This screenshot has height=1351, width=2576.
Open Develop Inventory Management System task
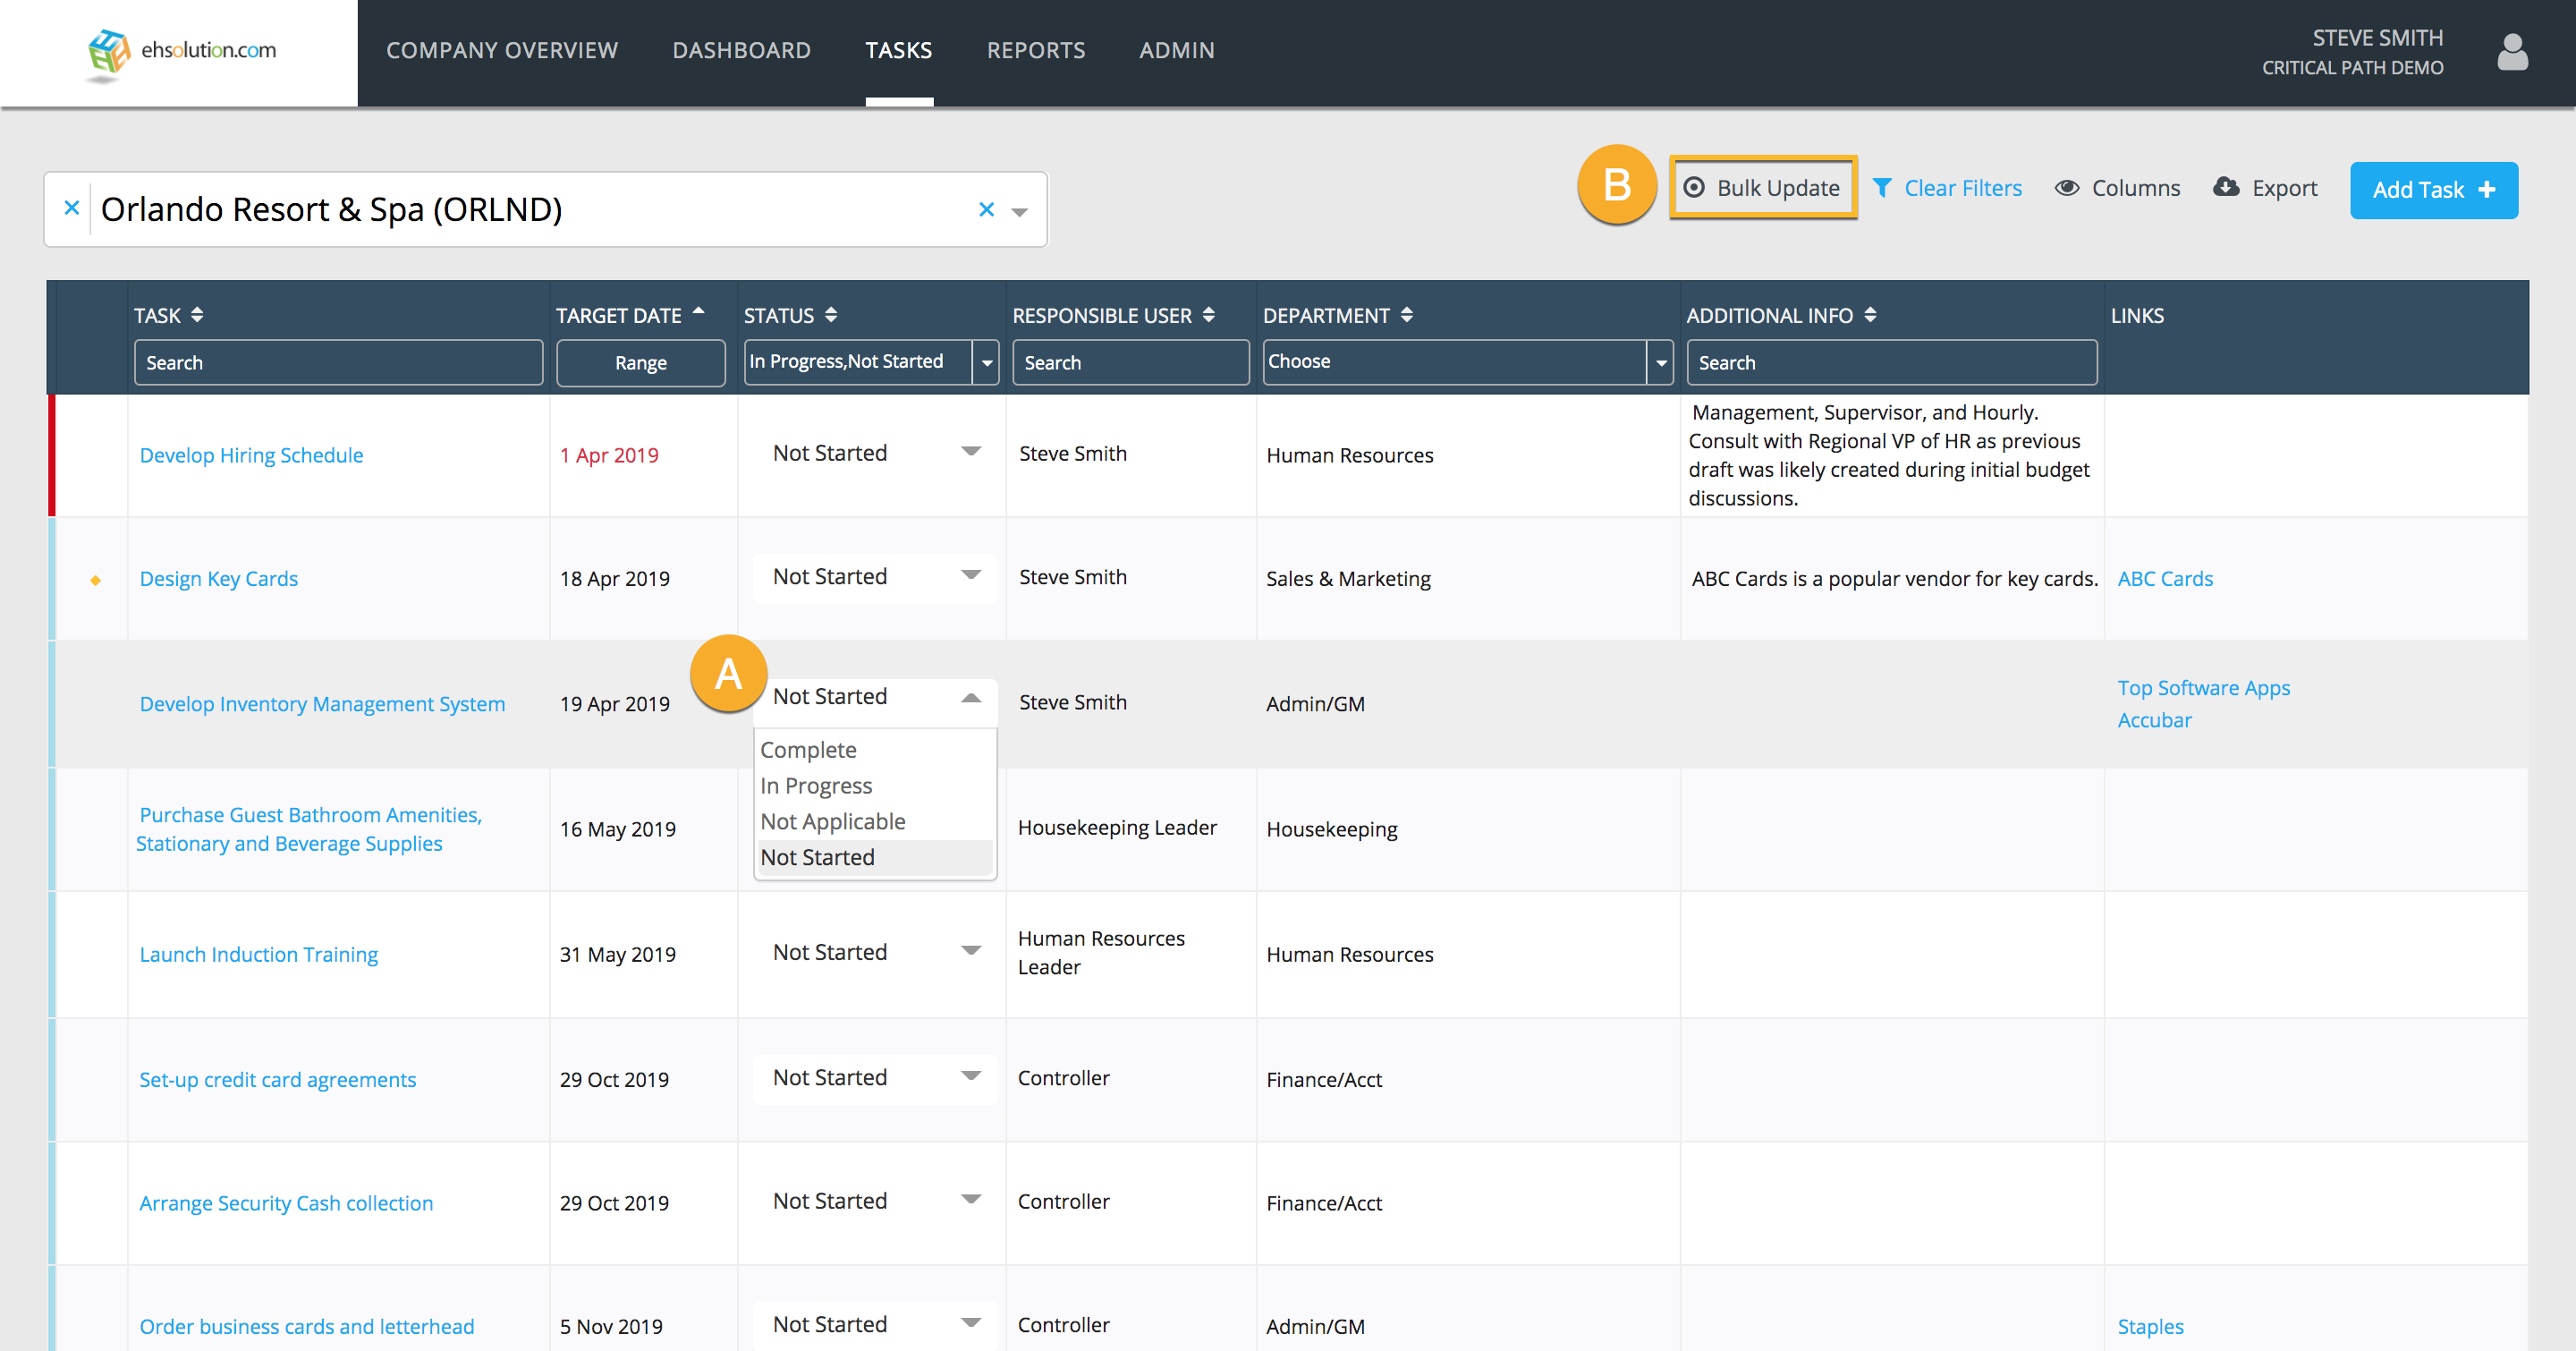pos(322,704)
